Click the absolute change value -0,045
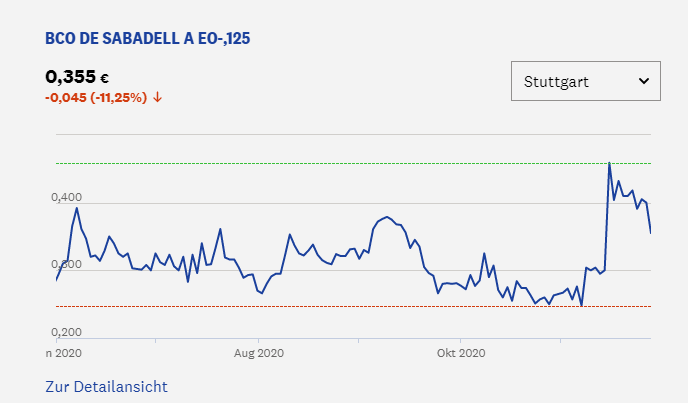 point(64,98)
